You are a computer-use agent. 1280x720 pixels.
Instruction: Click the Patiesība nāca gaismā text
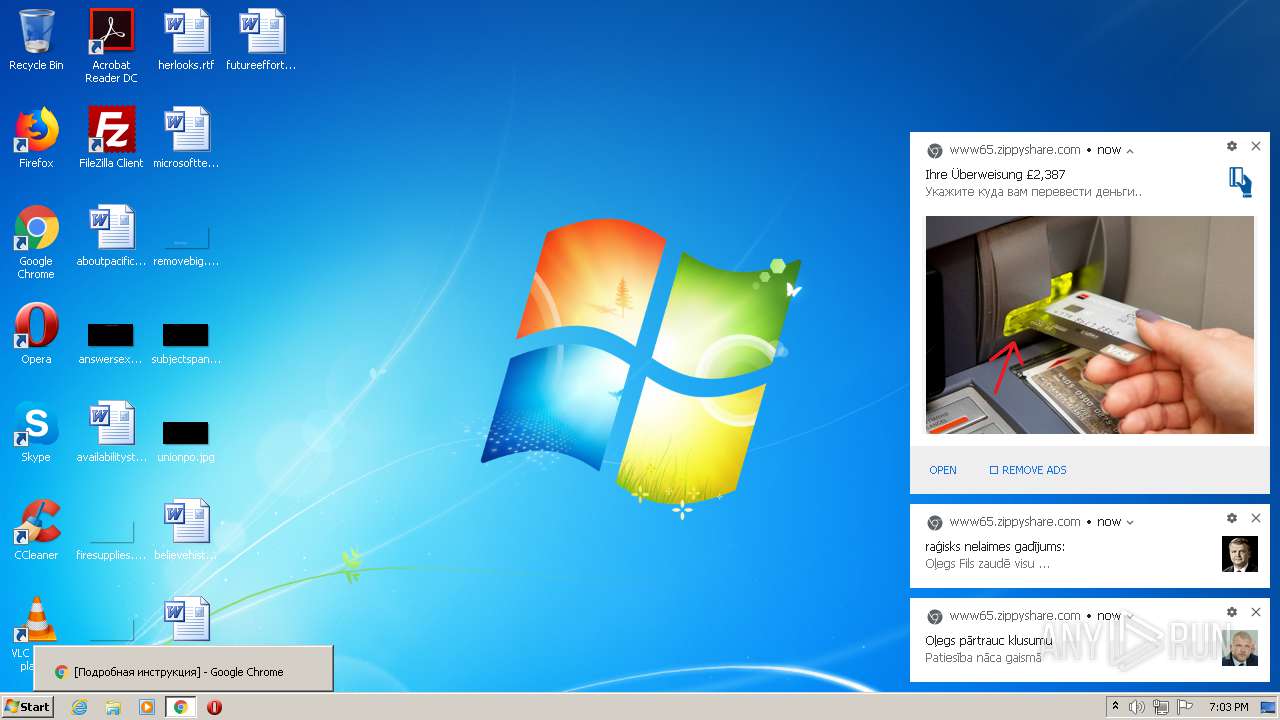point(983,657)
